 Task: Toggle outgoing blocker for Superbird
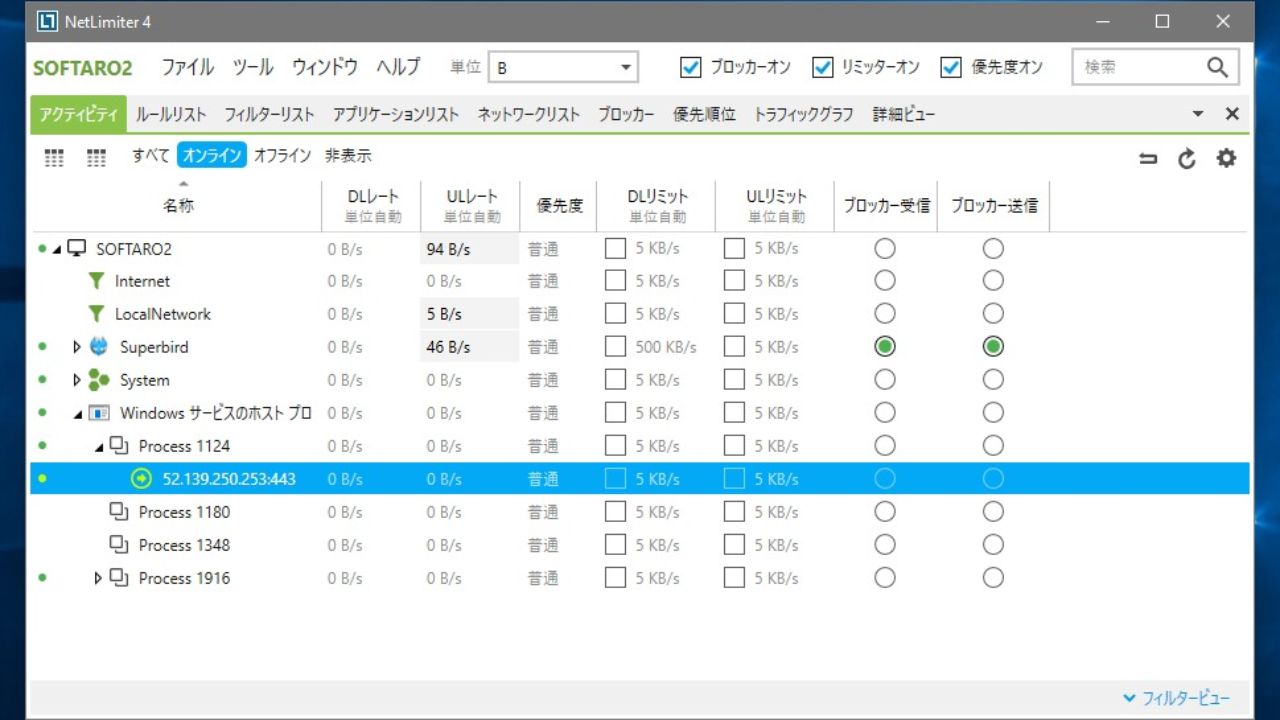coord(993,347)
